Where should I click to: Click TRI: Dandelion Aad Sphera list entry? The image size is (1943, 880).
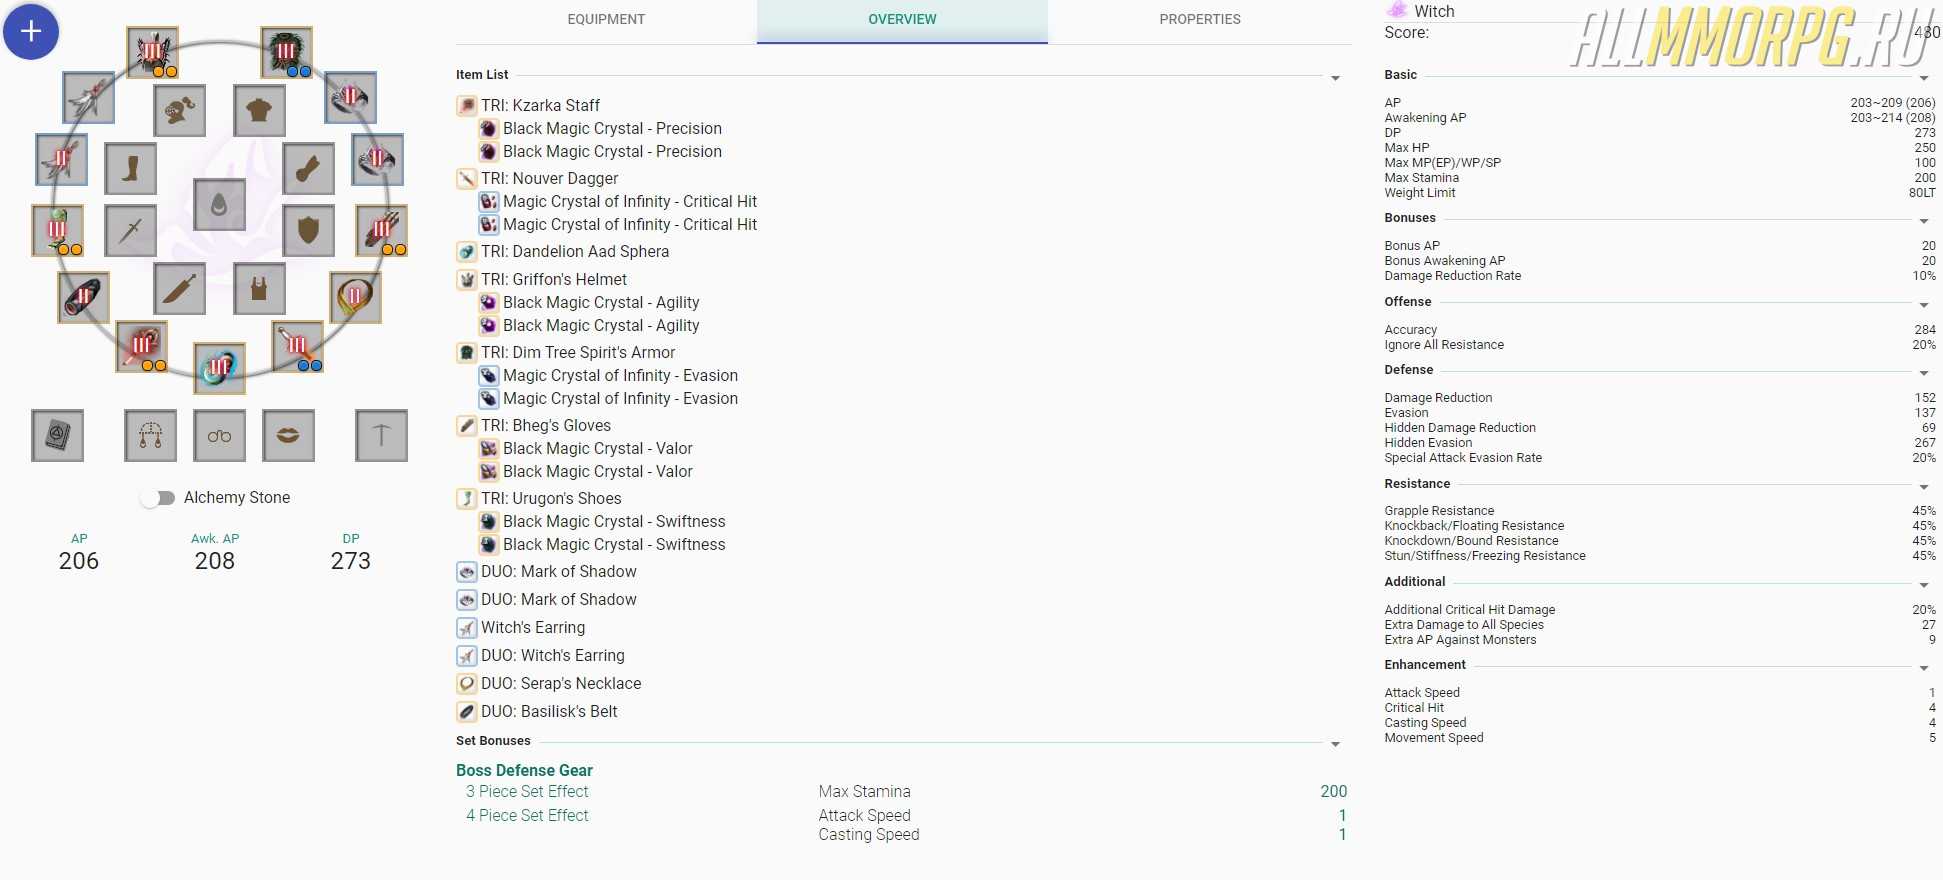[x=575, y=251]
